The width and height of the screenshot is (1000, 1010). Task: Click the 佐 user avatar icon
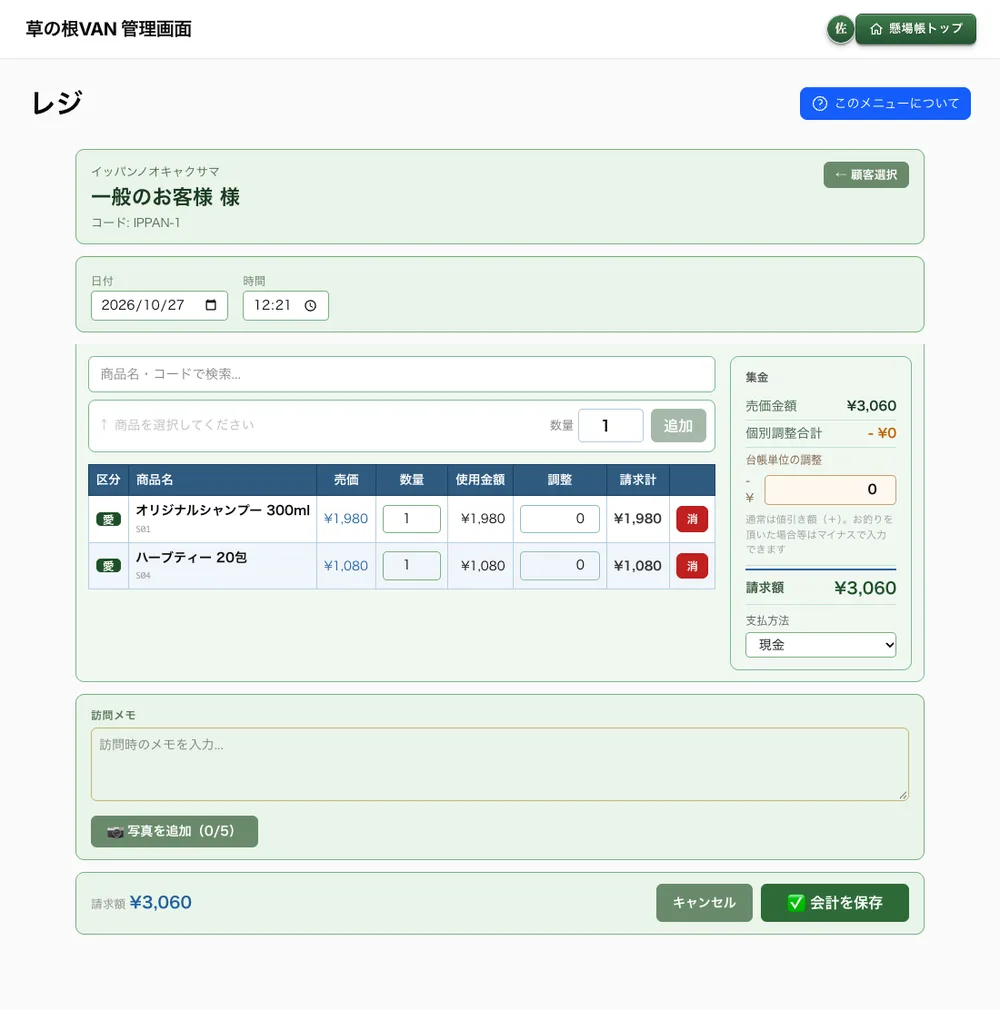841,29
